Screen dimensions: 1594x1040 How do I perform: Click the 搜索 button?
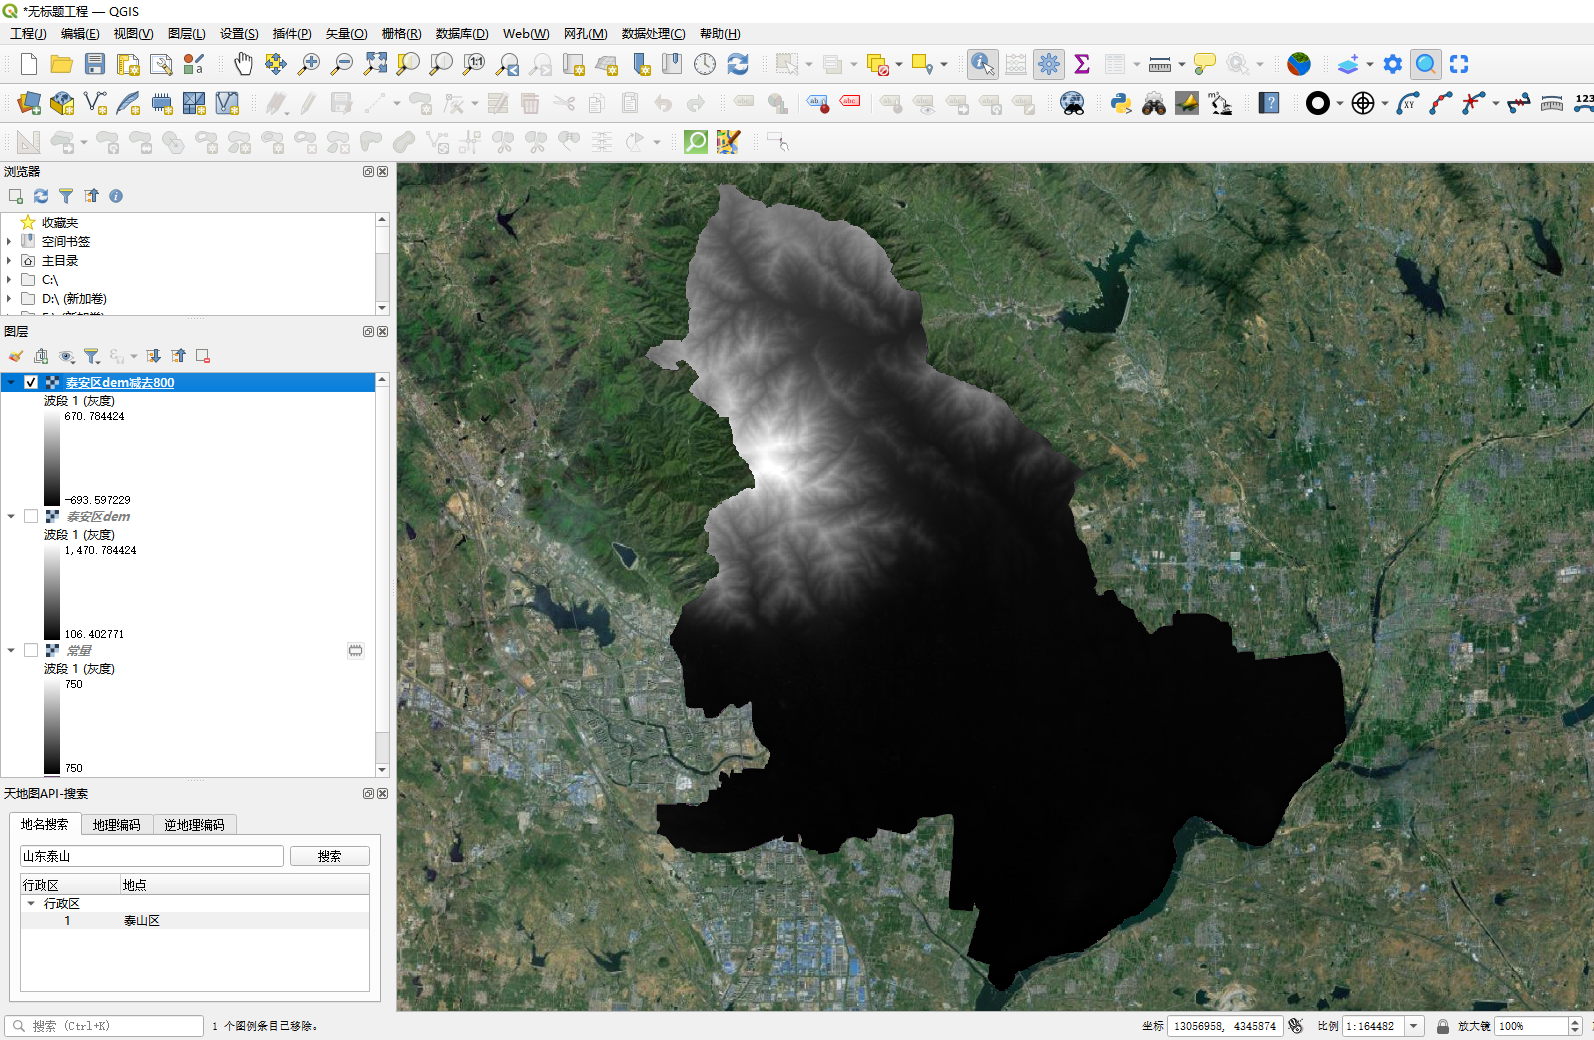329,856
